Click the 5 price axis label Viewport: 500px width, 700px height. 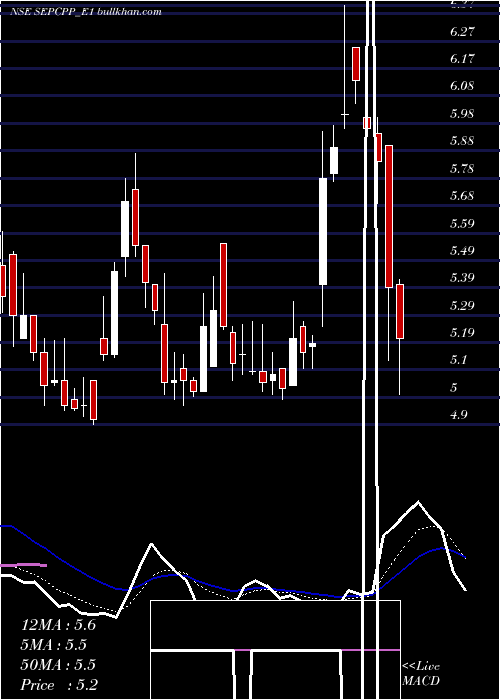(454, 388)
